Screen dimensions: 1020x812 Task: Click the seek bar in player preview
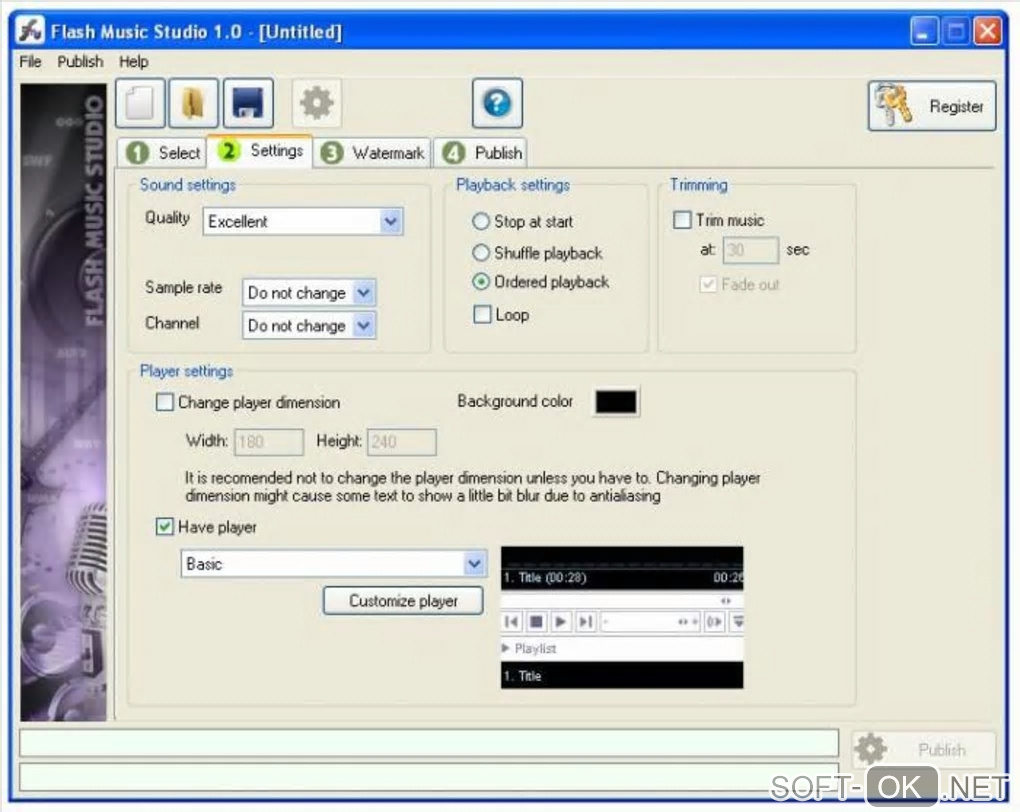621,601
